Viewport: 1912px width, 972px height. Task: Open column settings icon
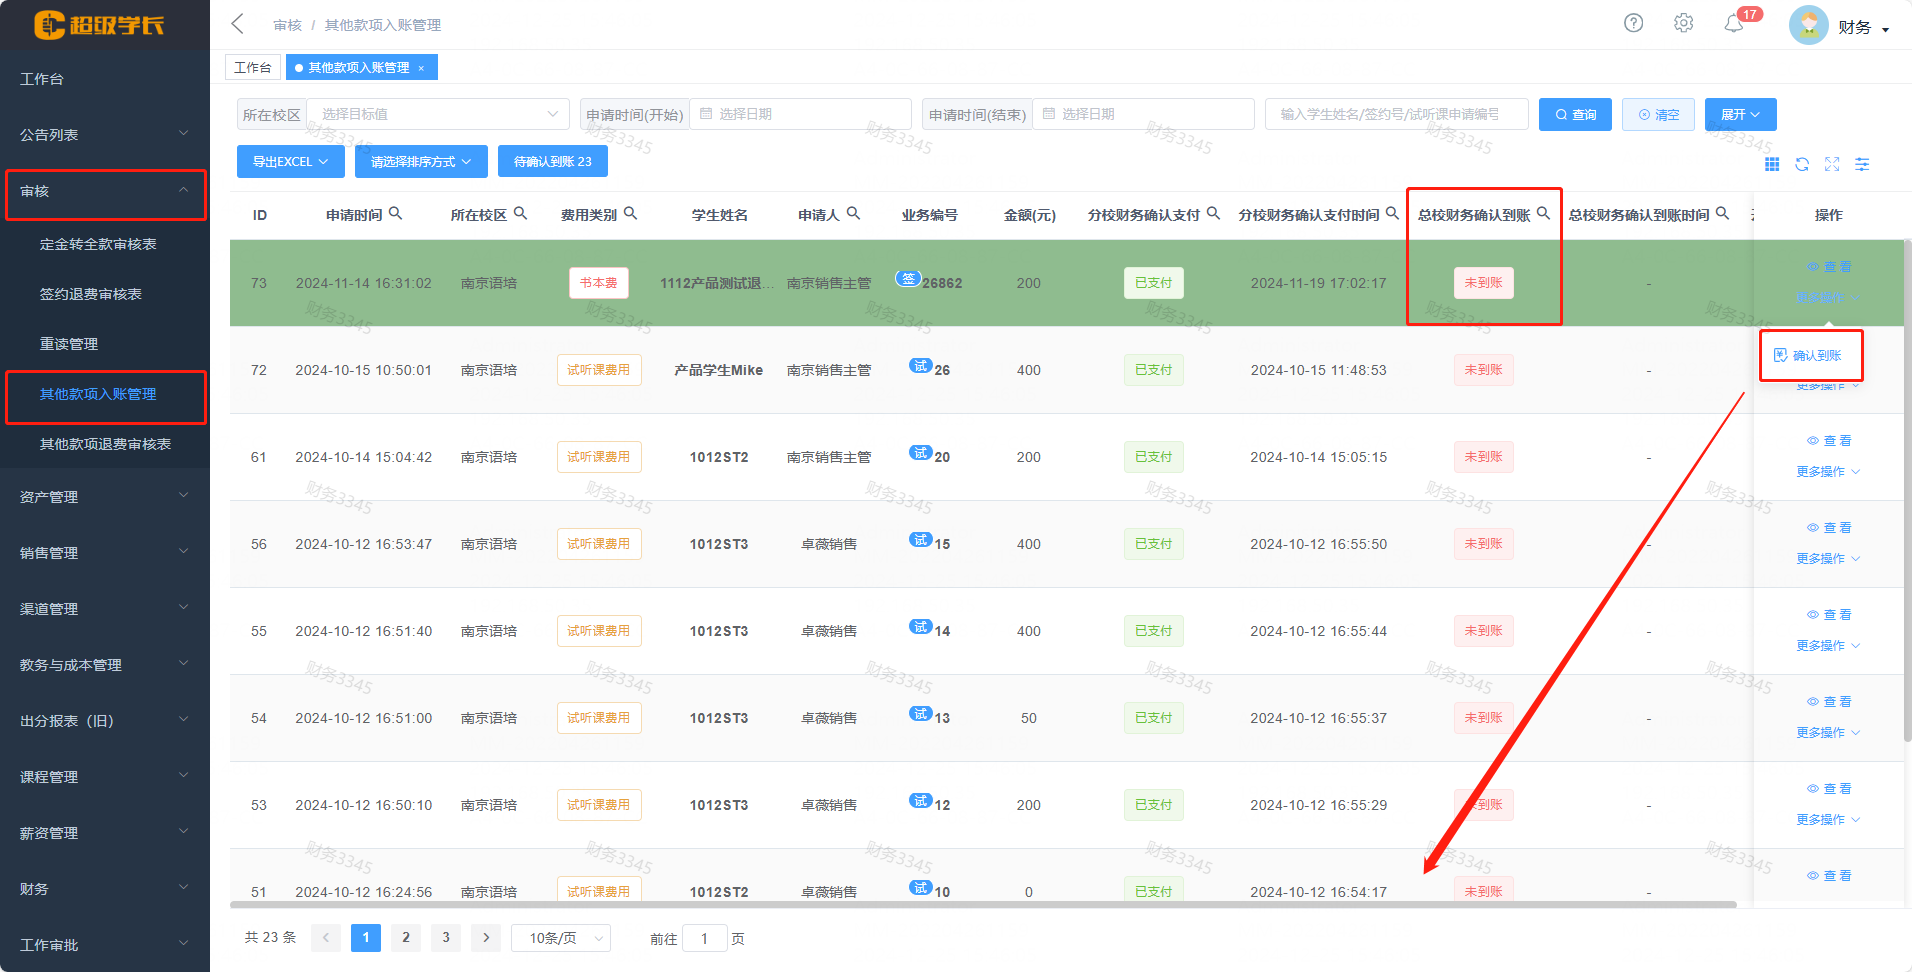1862,164
